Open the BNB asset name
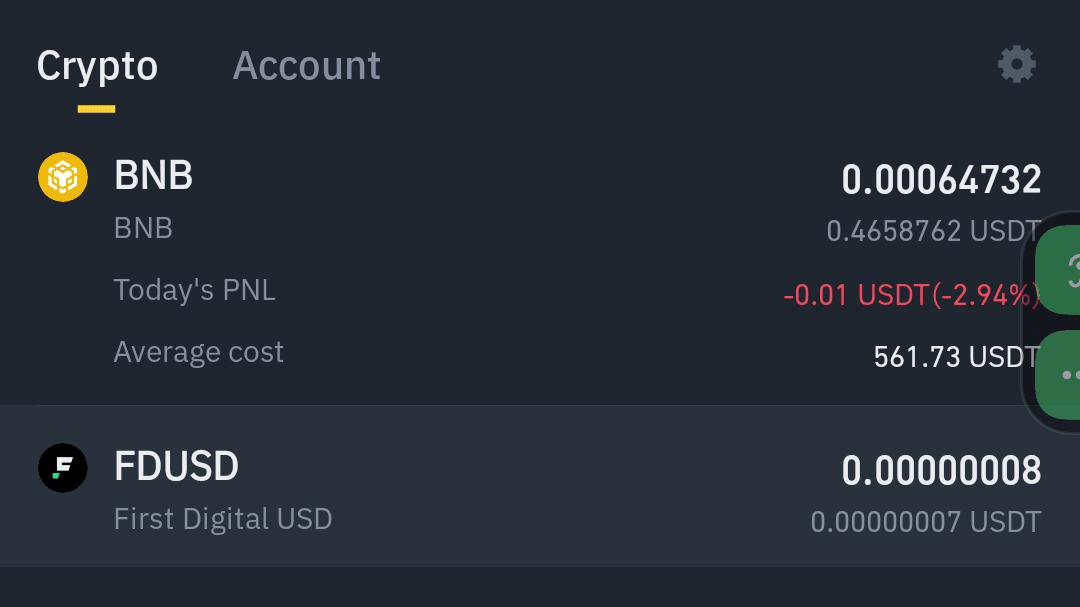Screen dimensions: 1080x607 click(x=153, y=176)
